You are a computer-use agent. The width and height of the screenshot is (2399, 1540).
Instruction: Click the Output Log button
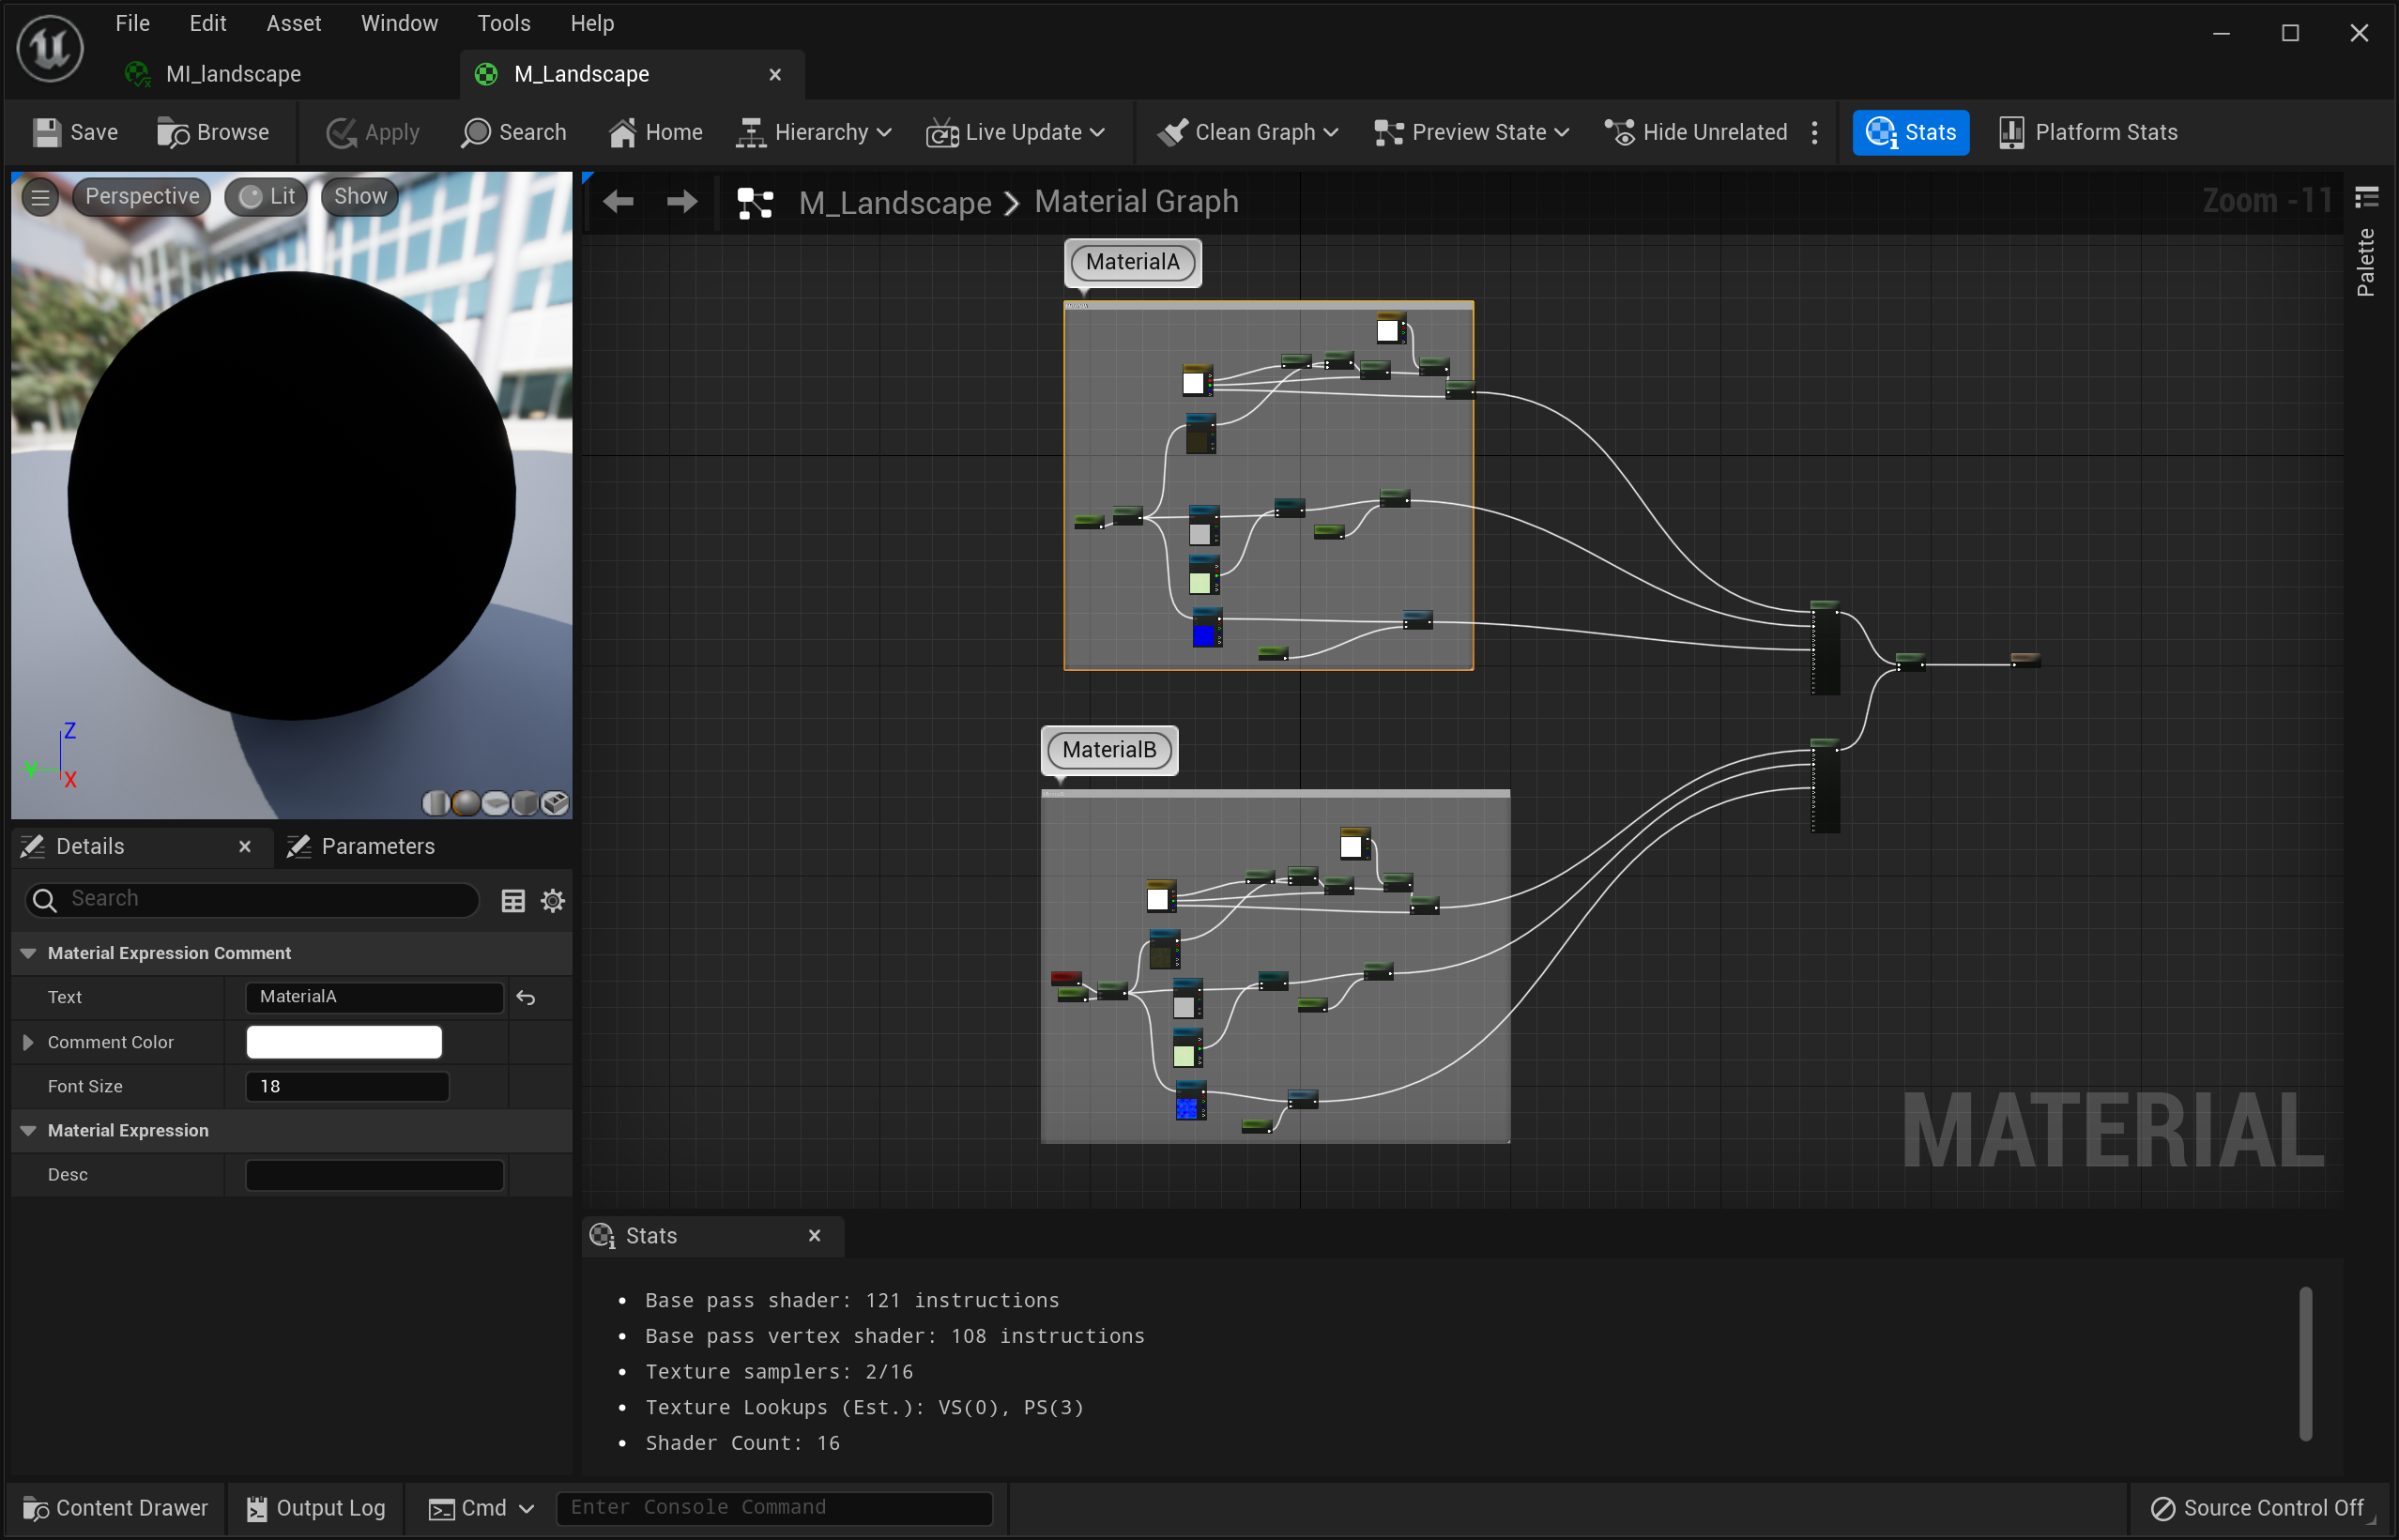[315, 1507]
